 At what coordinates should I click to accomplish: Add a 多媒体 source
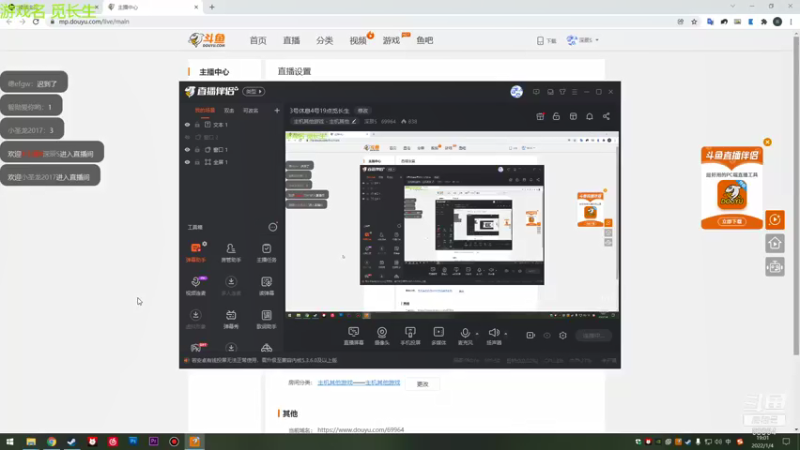[x=439, y=336]
